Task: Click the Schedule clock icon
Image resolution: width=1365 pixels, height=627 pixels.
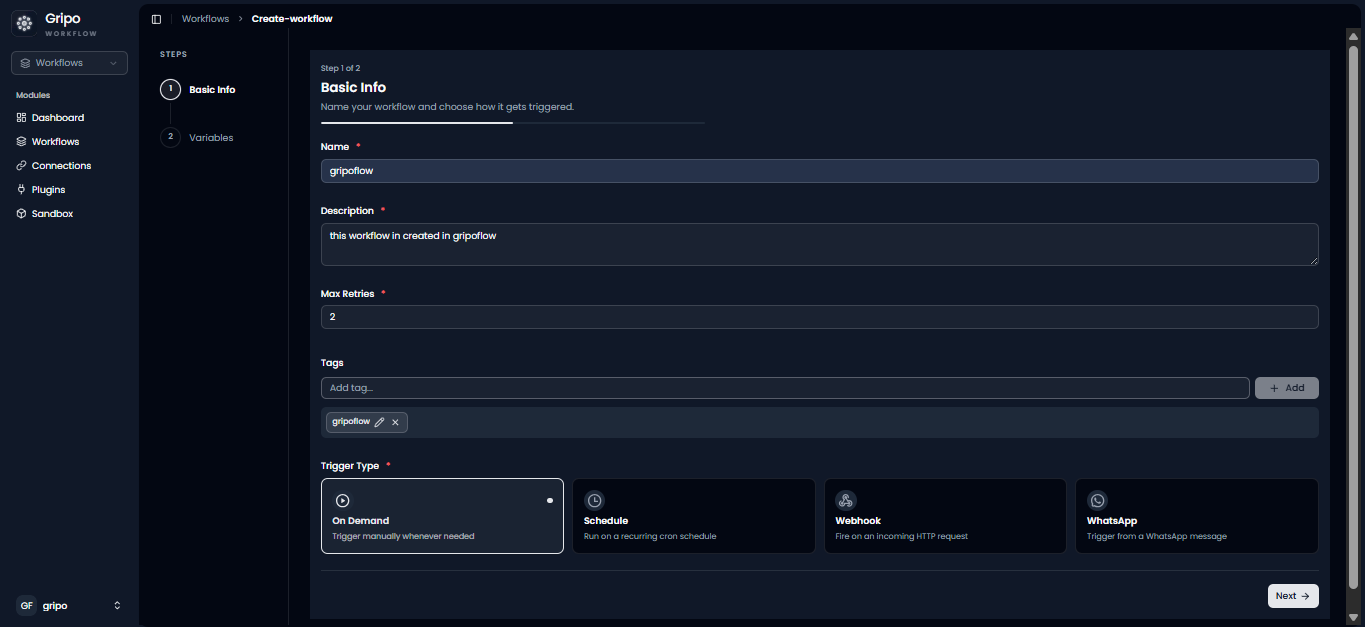Action: 594,500
